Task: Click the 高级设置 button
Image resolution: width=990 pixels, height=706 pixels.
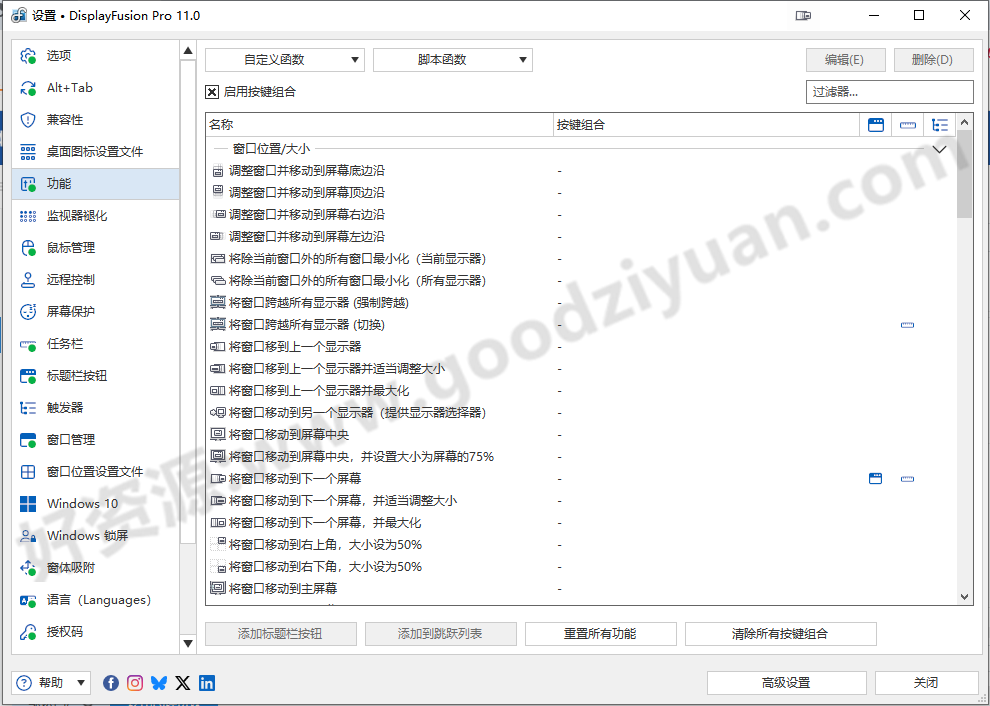Action: (786, 682)
